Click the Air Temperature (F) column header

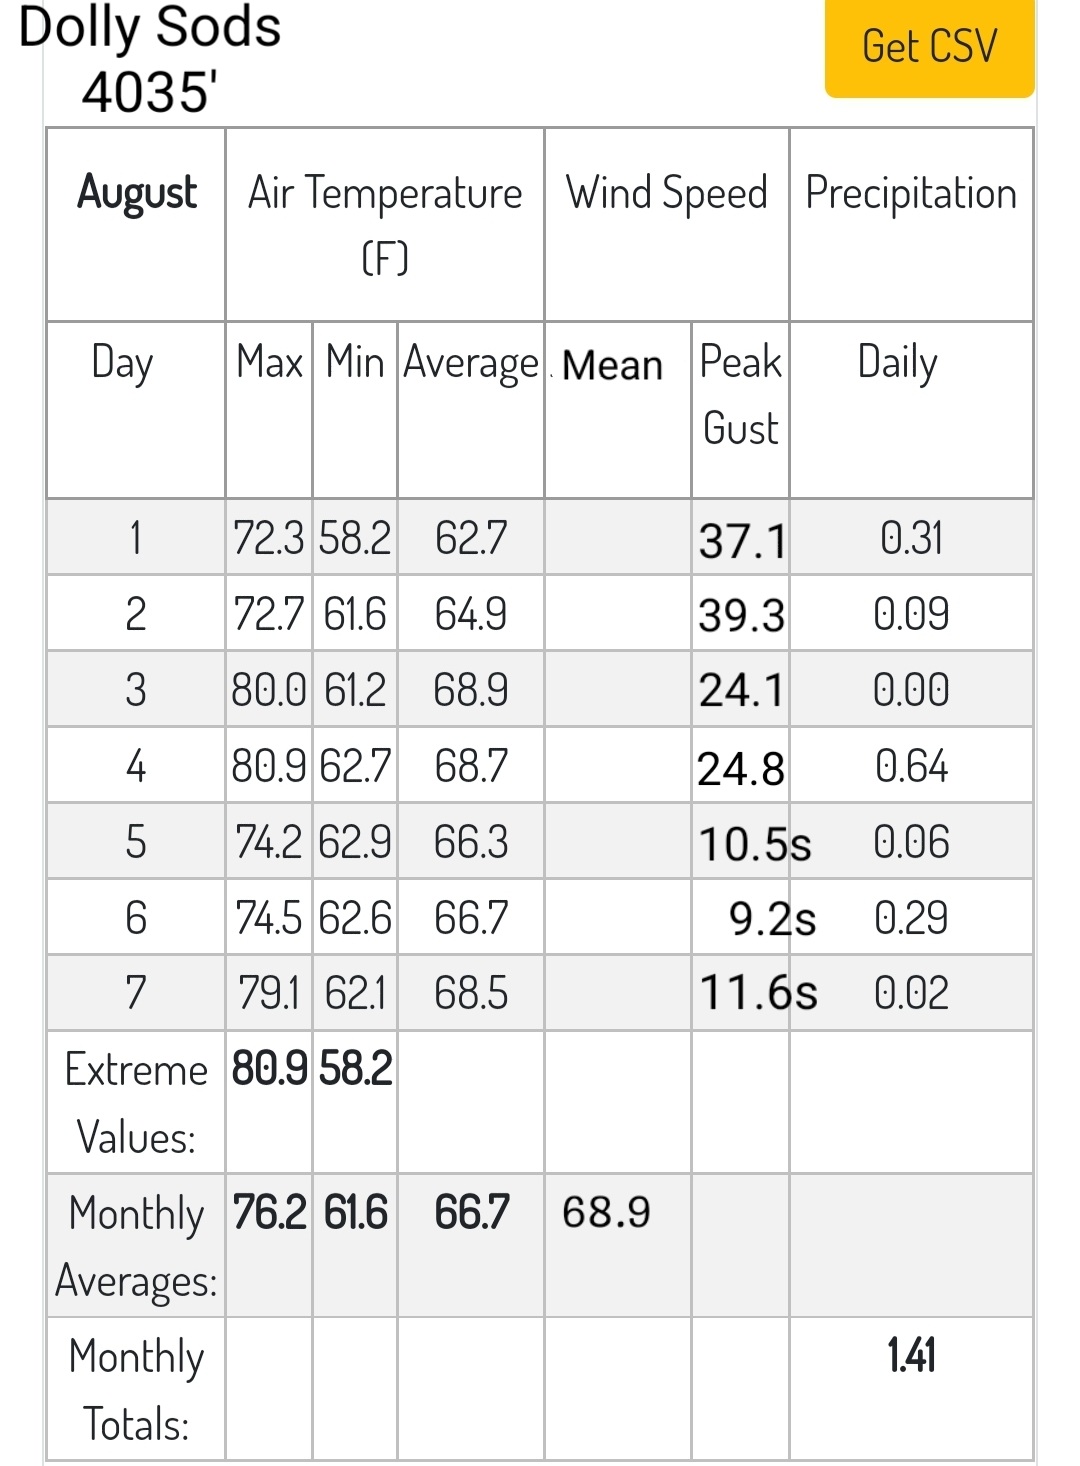pos(385,224)
